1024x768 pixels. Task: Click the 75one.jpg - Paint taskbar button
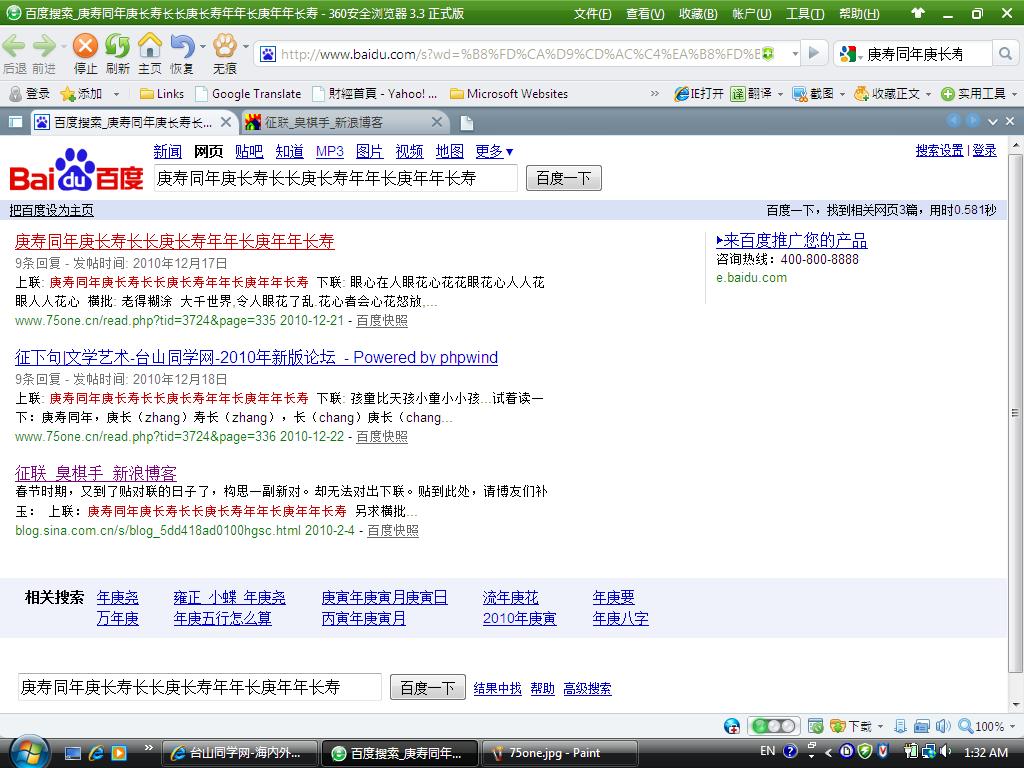pos(559,753)
